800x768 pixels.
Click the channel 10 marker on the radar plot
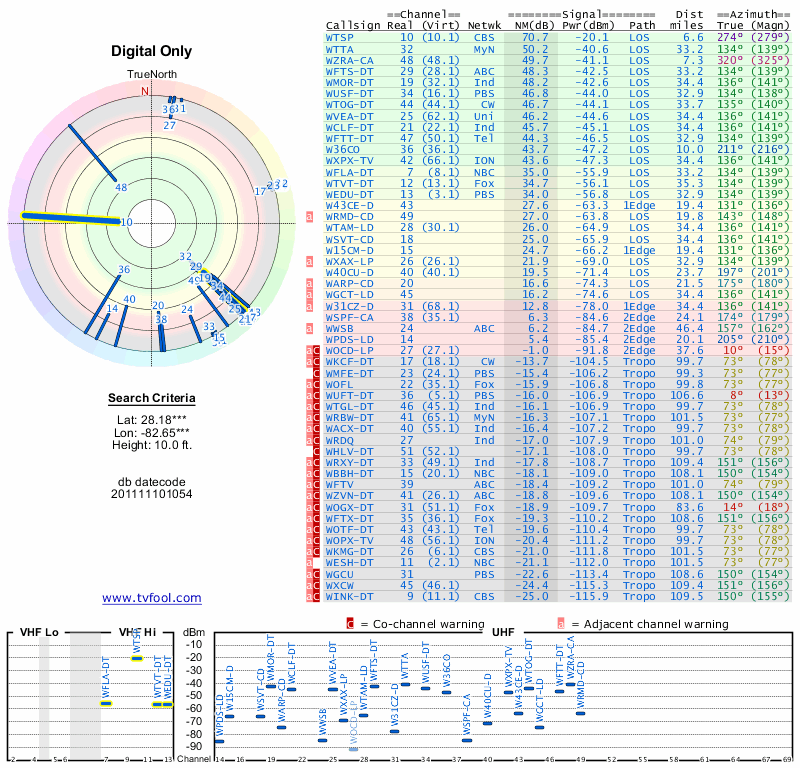126,222
